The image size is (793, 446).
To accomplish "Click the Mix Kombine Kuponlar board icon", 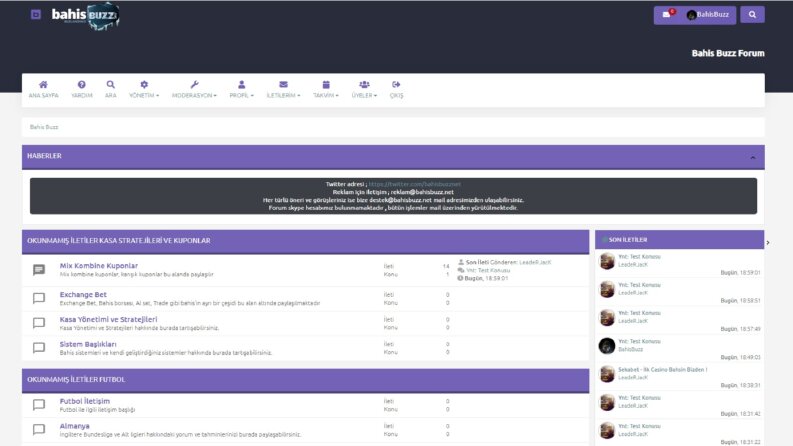I will 39,270.
